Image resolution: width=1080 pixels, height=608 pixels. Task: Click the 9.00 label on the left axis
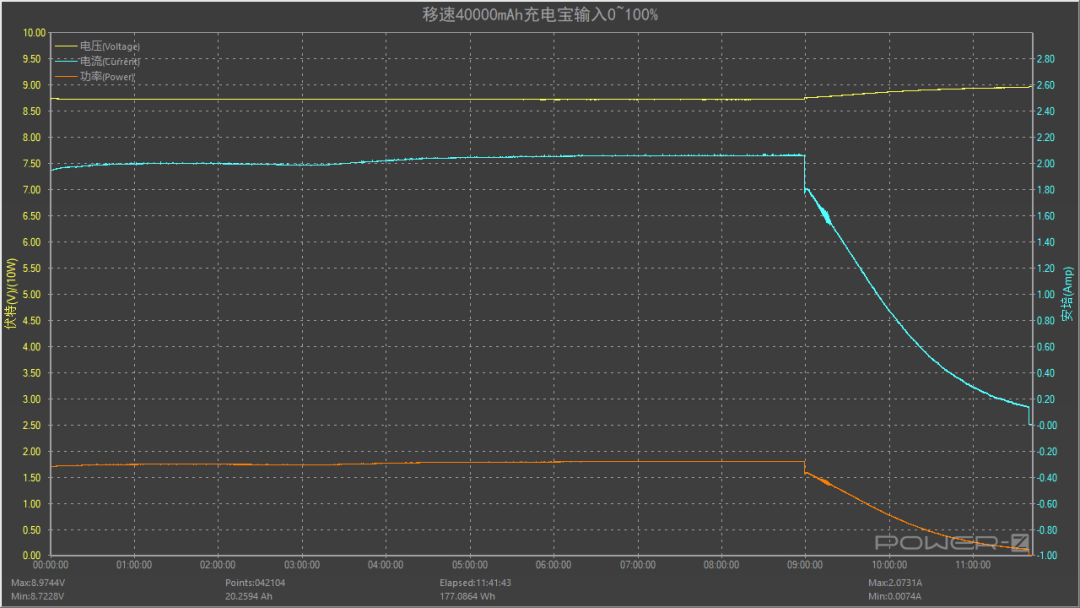(x=32, y=85)
